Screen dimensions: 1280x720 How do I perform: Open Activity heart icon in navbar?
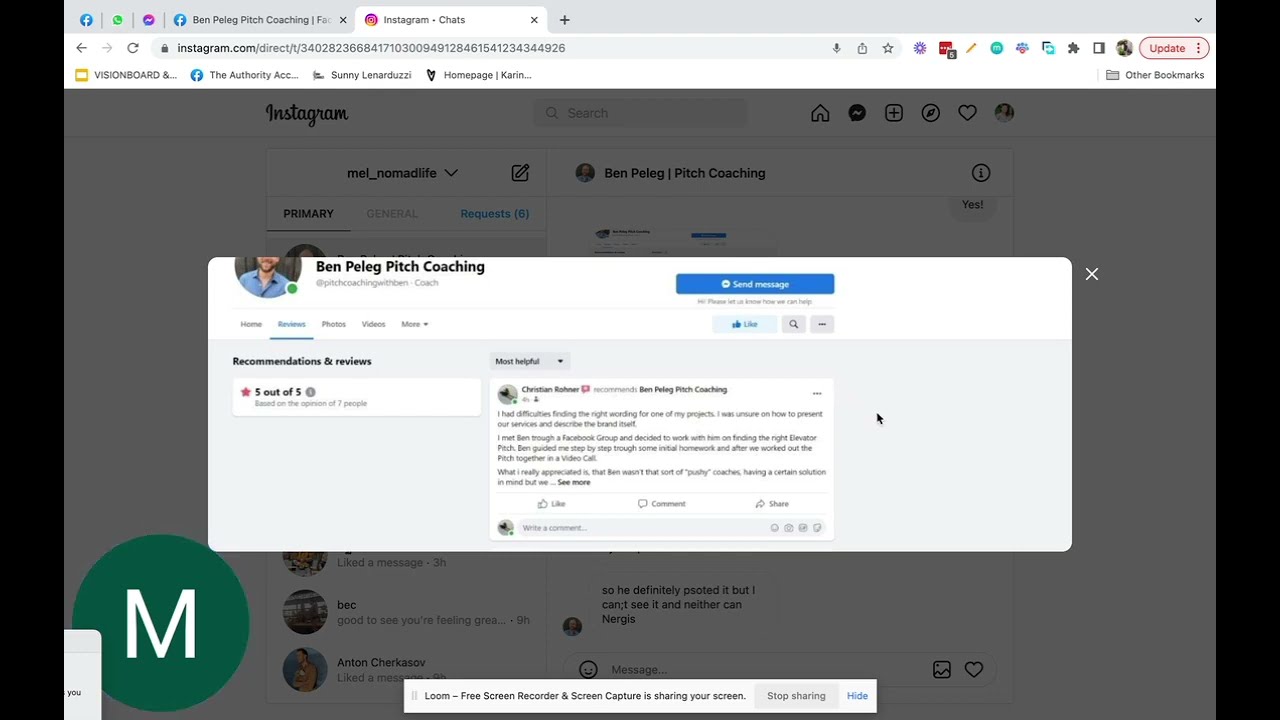coord(967,113)
